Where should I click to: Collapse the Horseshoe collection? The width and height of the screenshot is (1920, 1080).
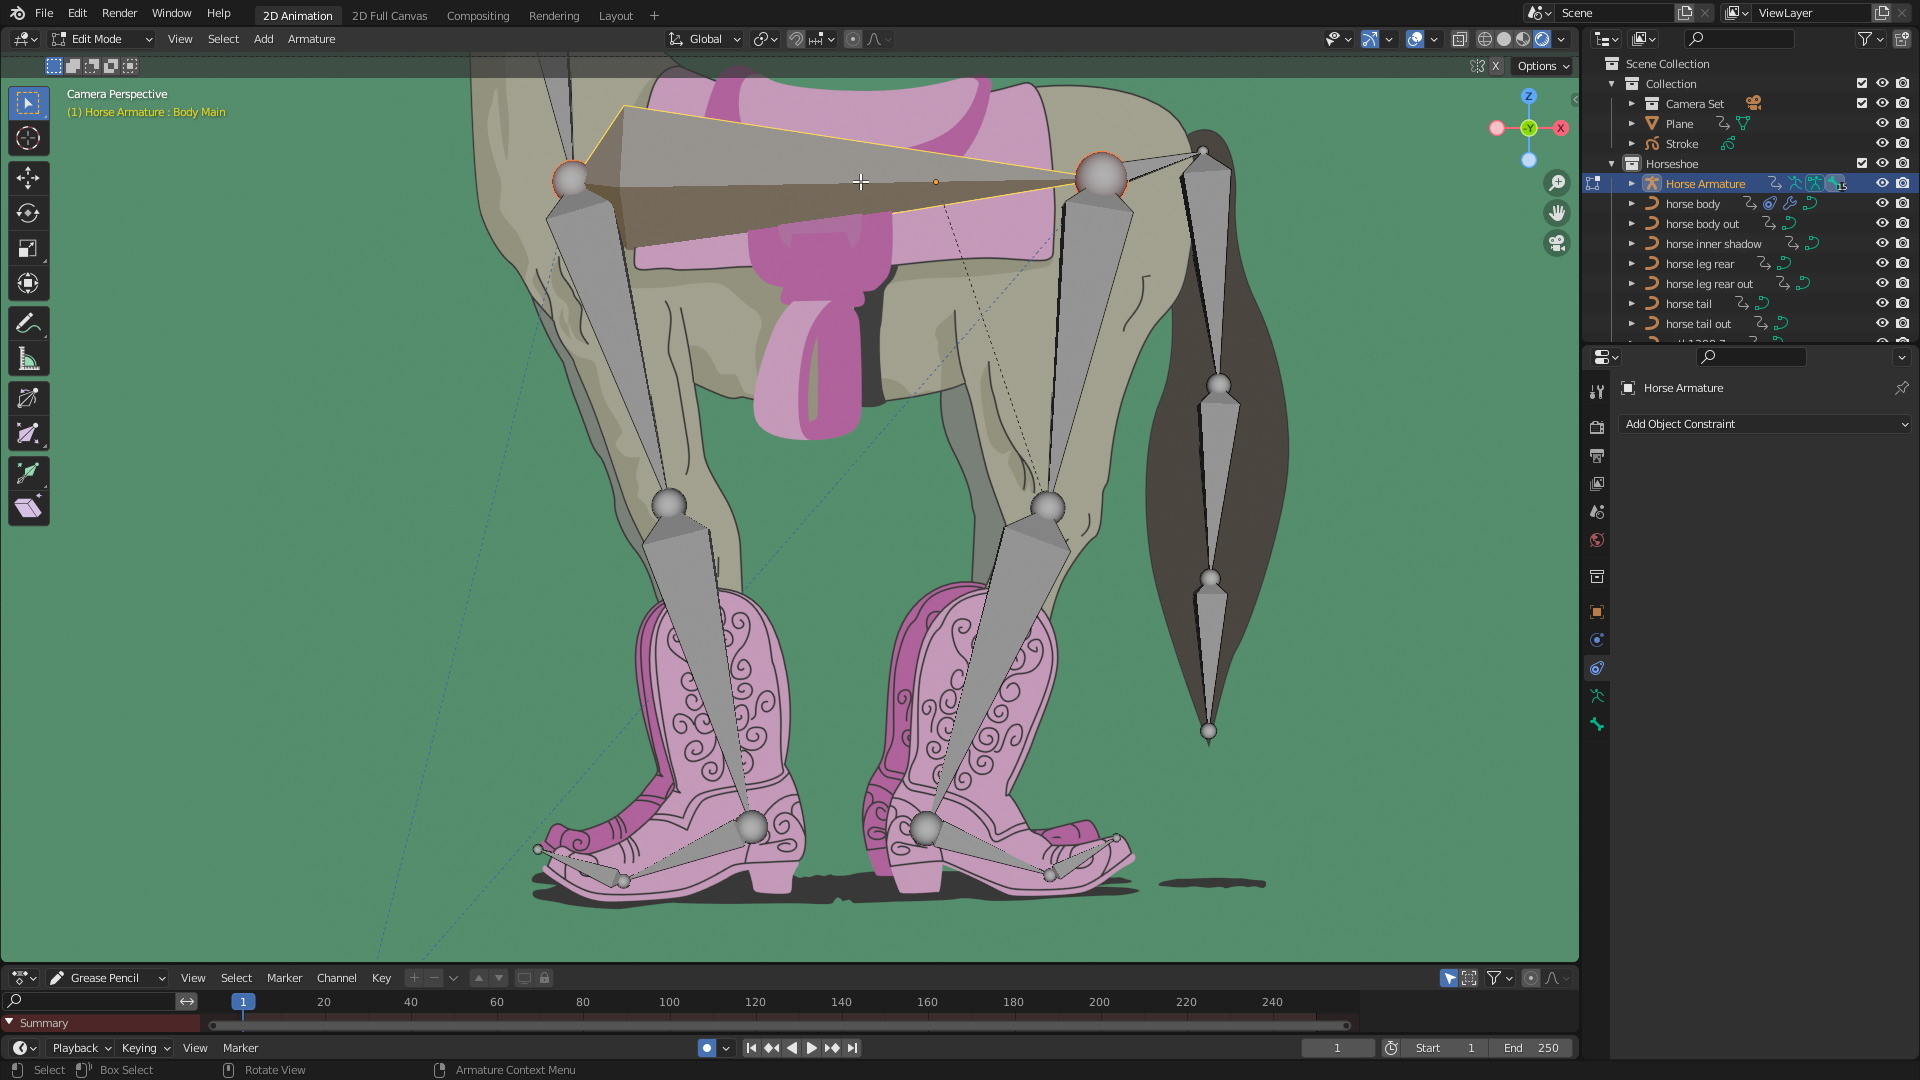pyautogui.click(x=1612, y=164)
